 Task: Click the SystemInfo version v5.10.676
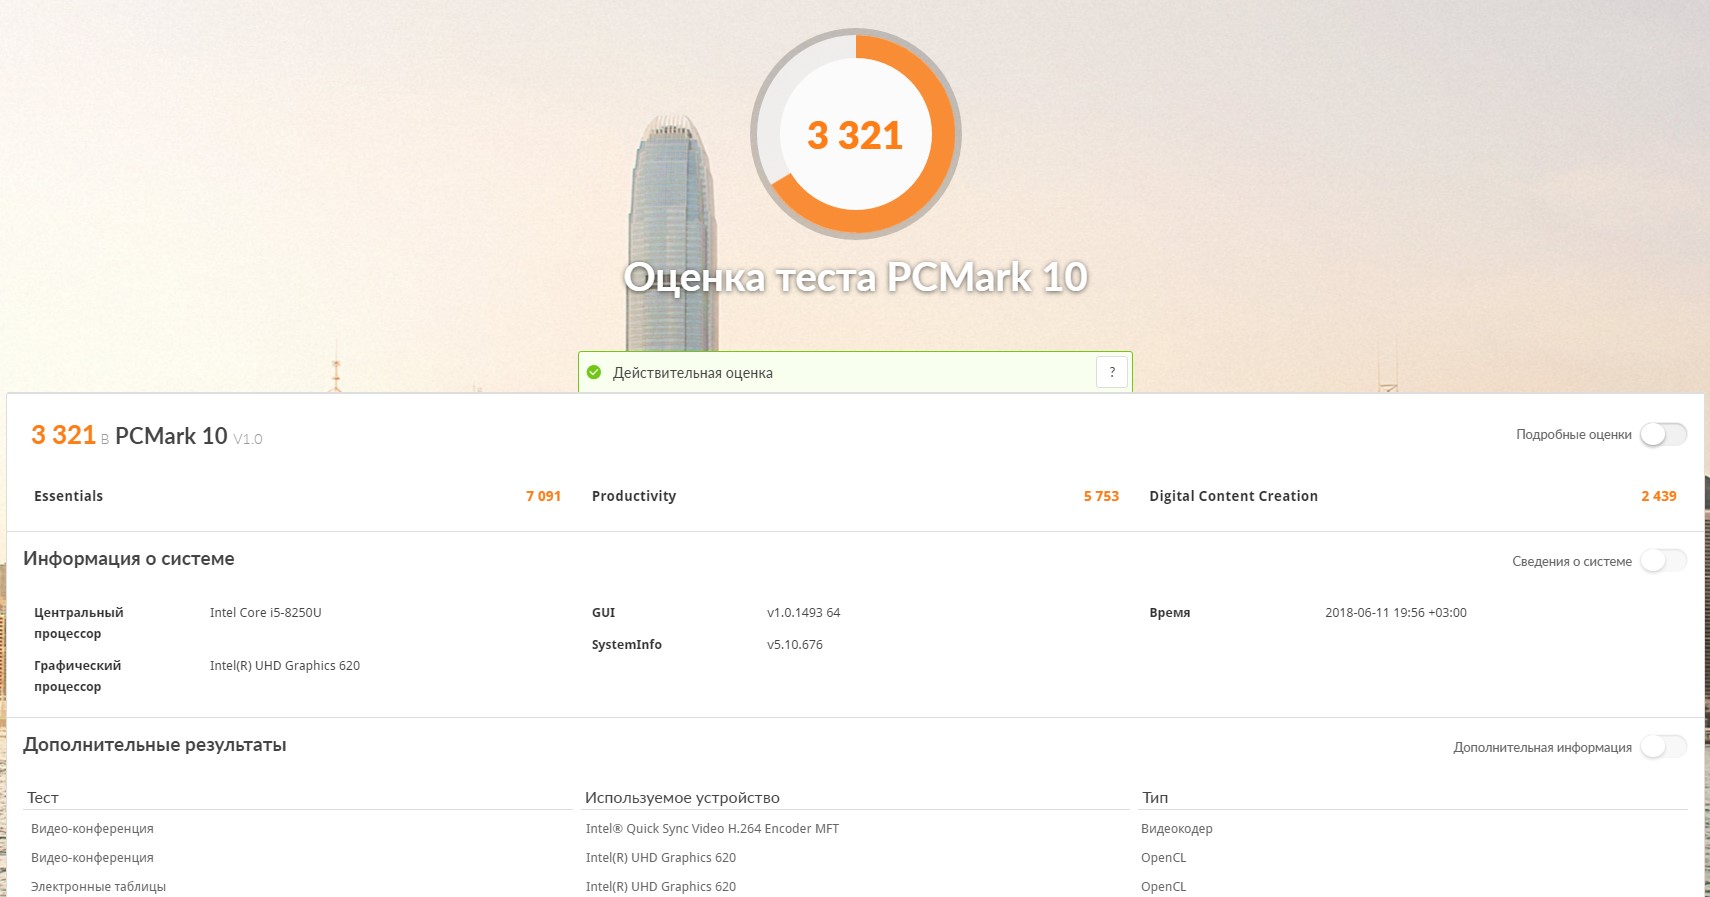pyautogui.click(x=795, y=645)
